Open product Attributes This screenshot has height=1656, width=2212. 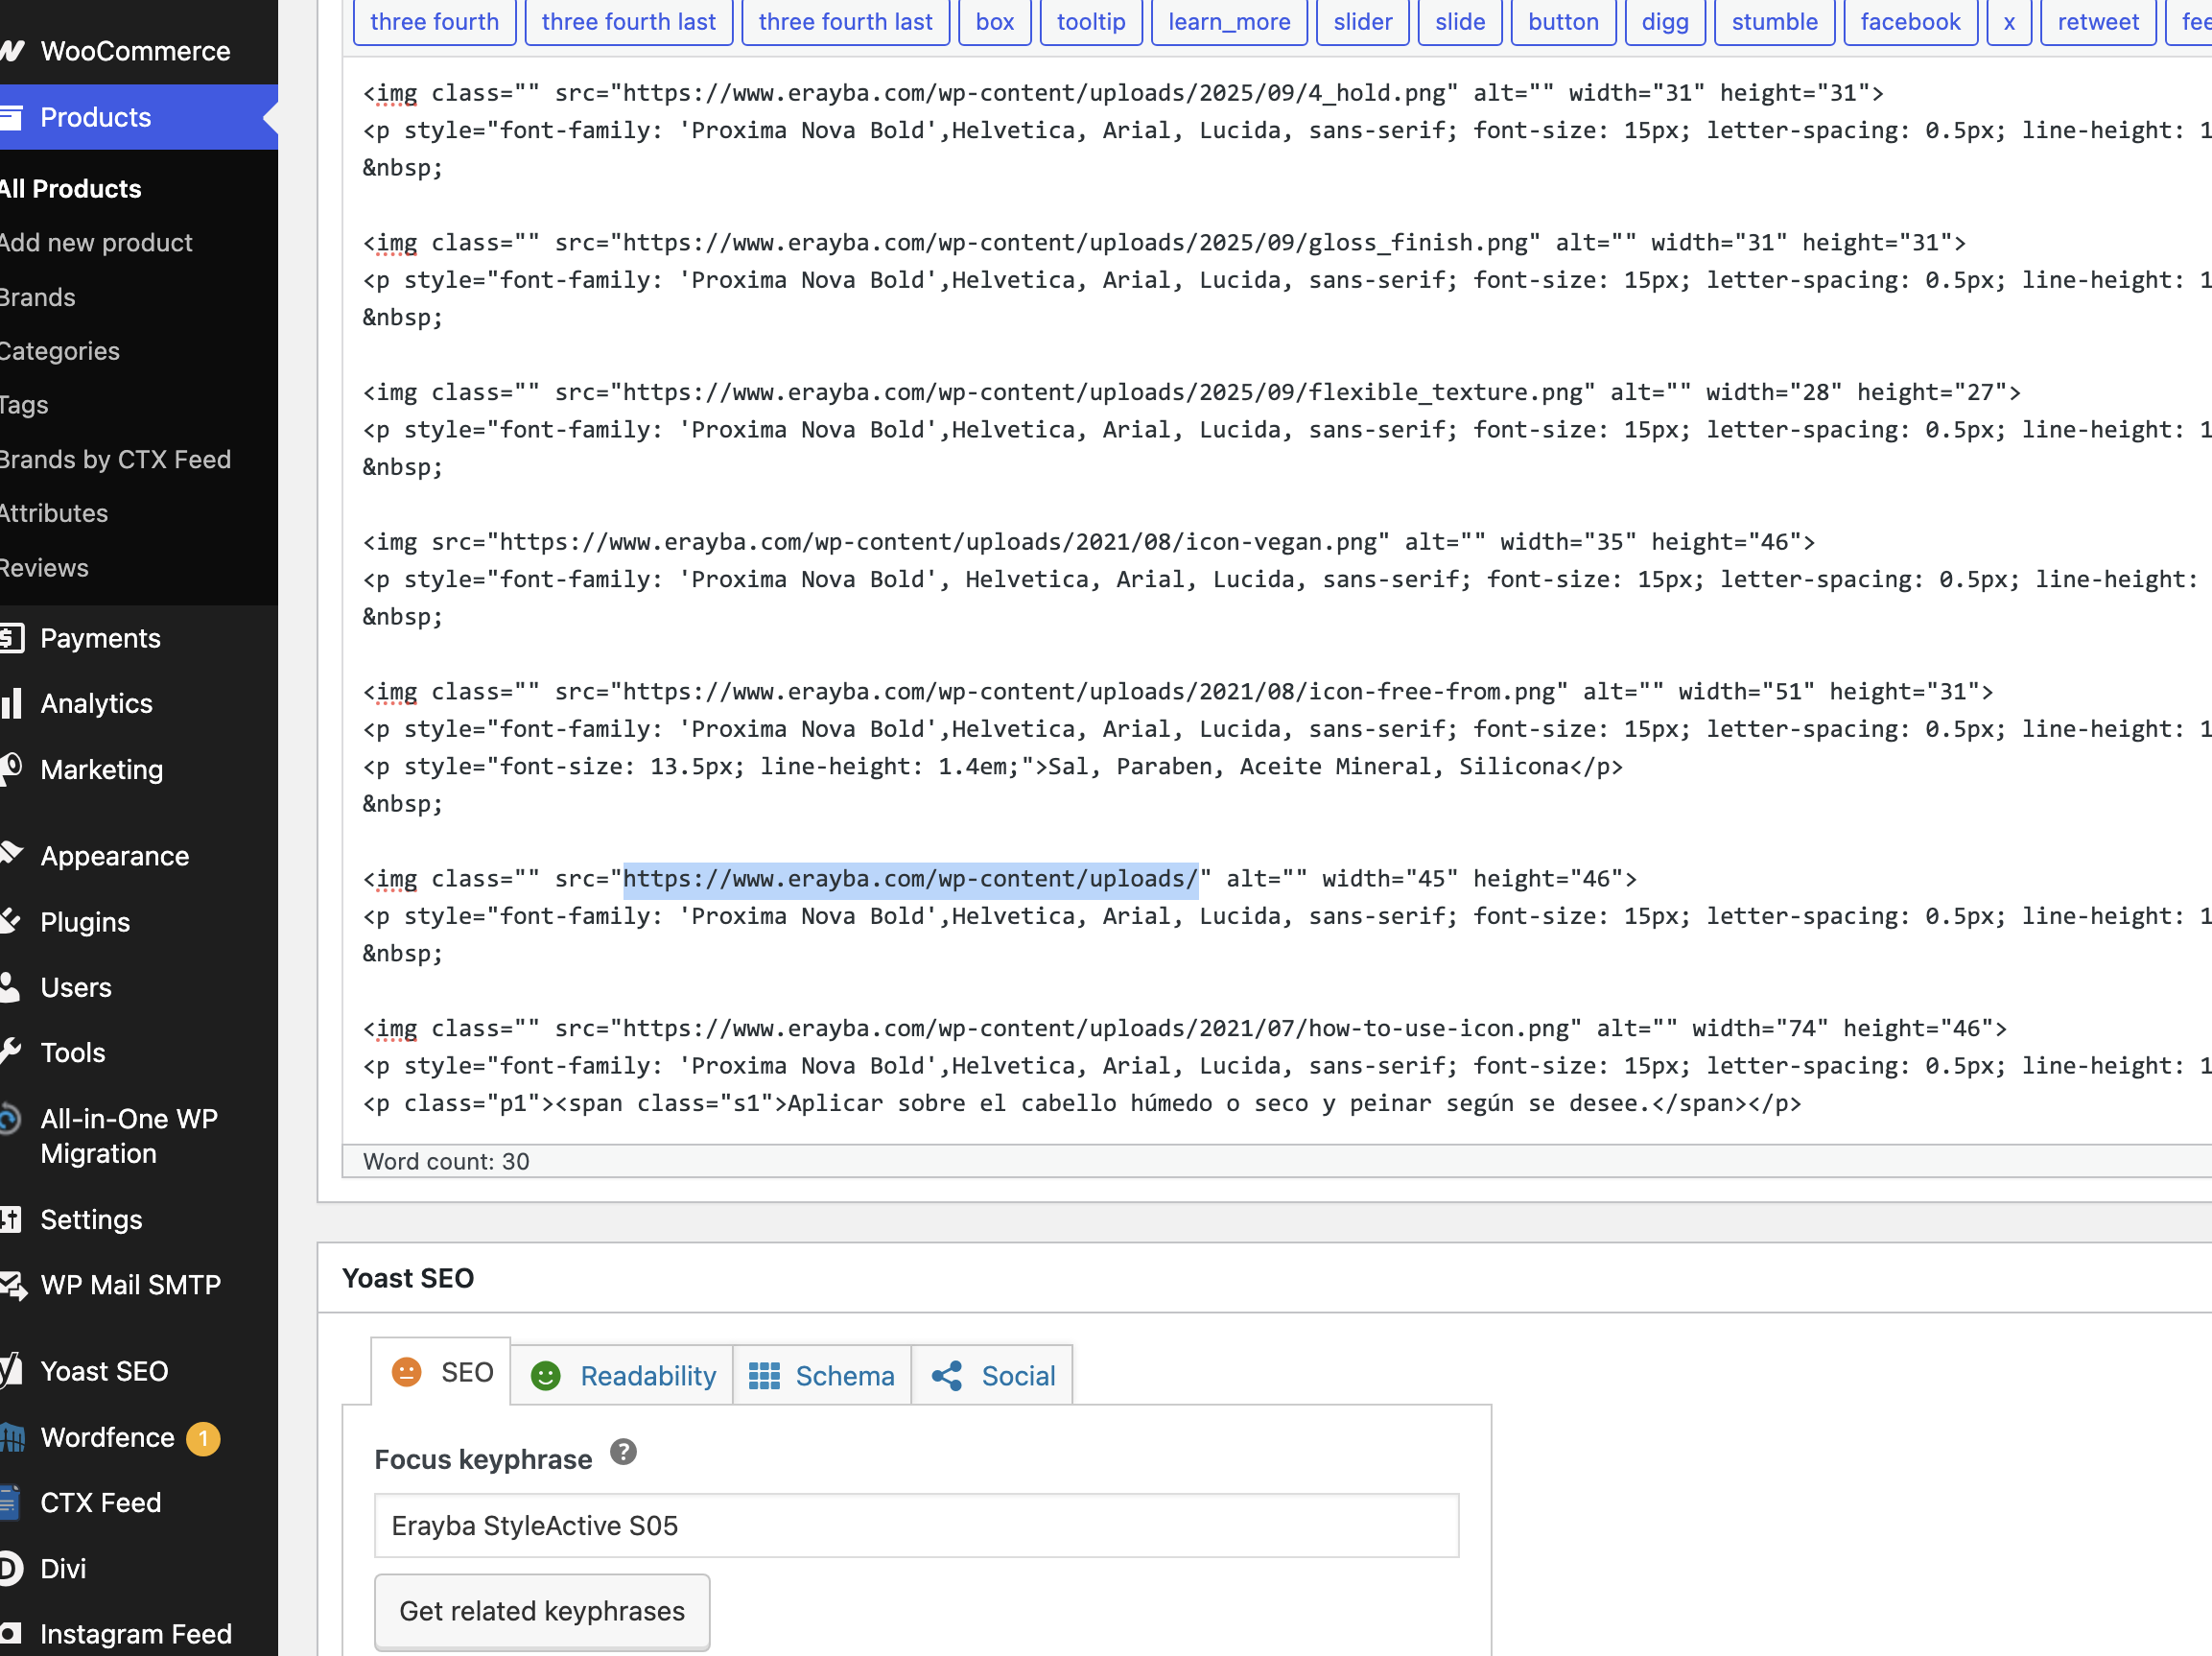click(54, 513)
